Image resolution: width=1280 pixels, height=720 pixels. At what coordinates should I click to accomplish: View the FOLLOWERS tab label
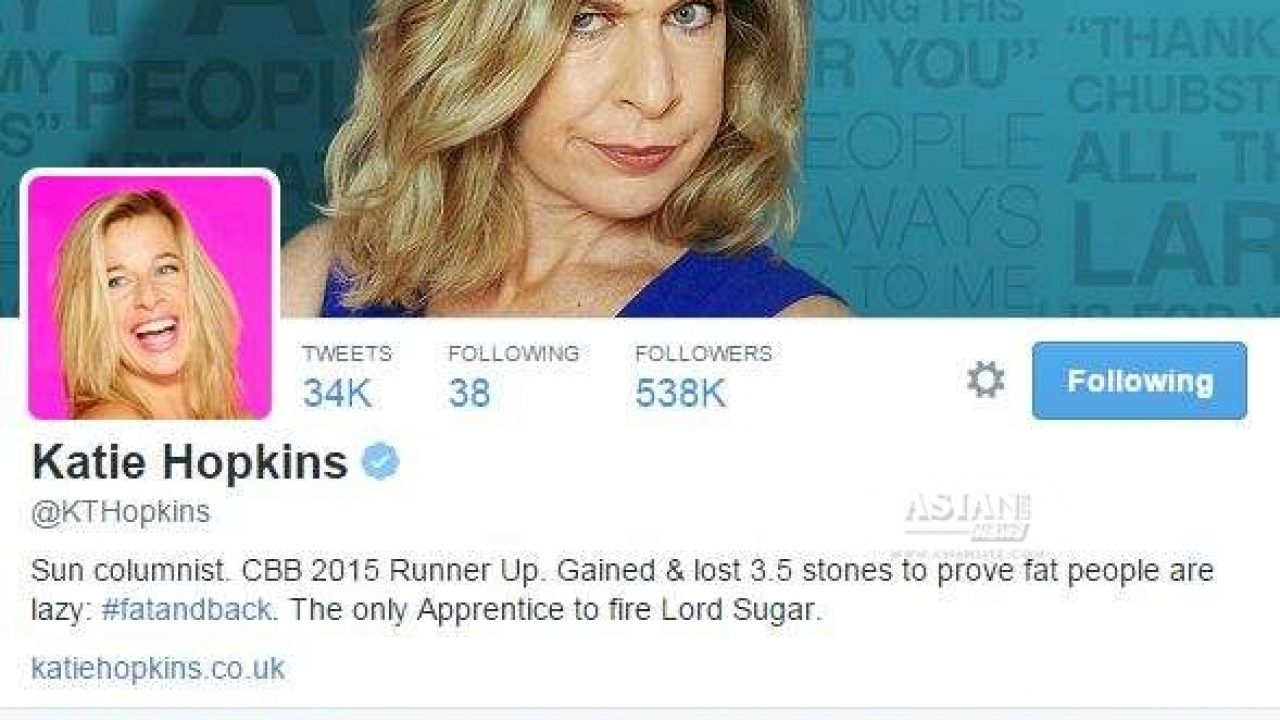point(704,354)
